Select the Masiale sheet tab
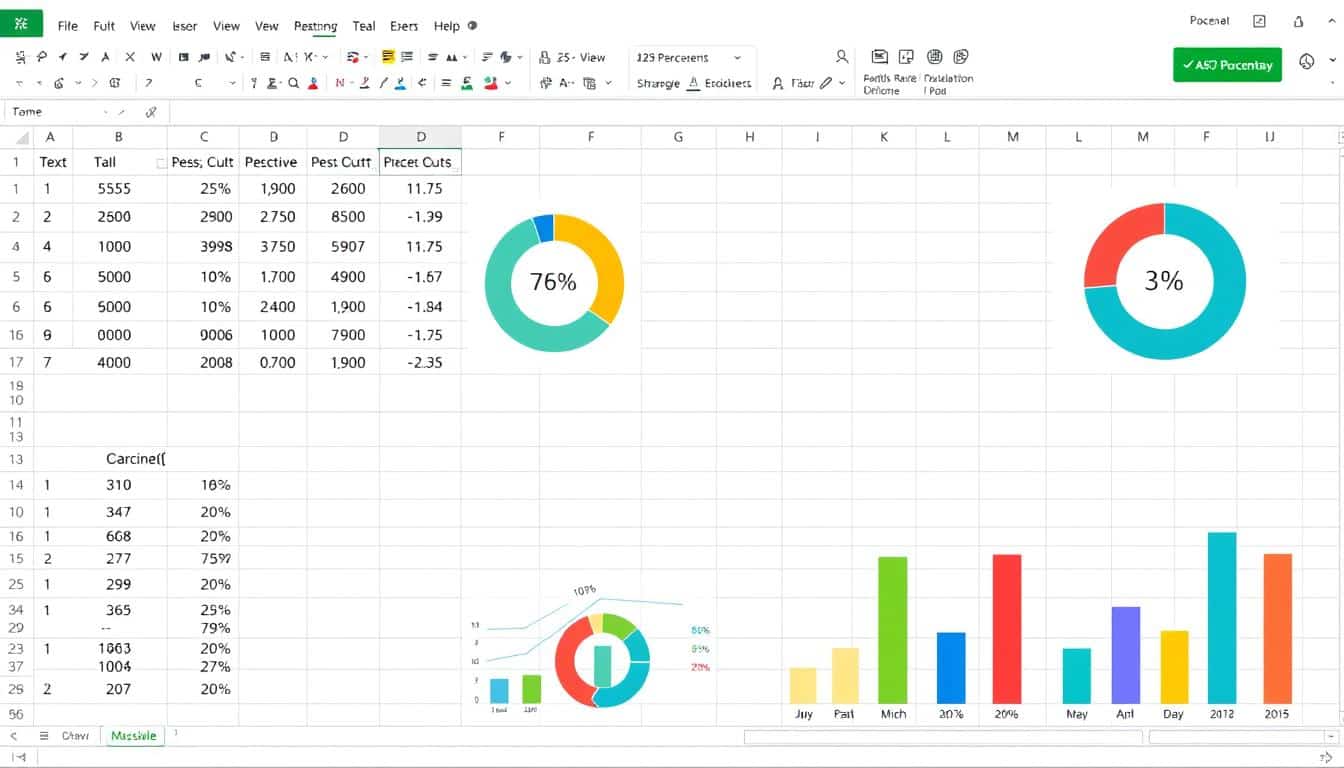This screenshot has height=768, width=1344. (134, 735)
